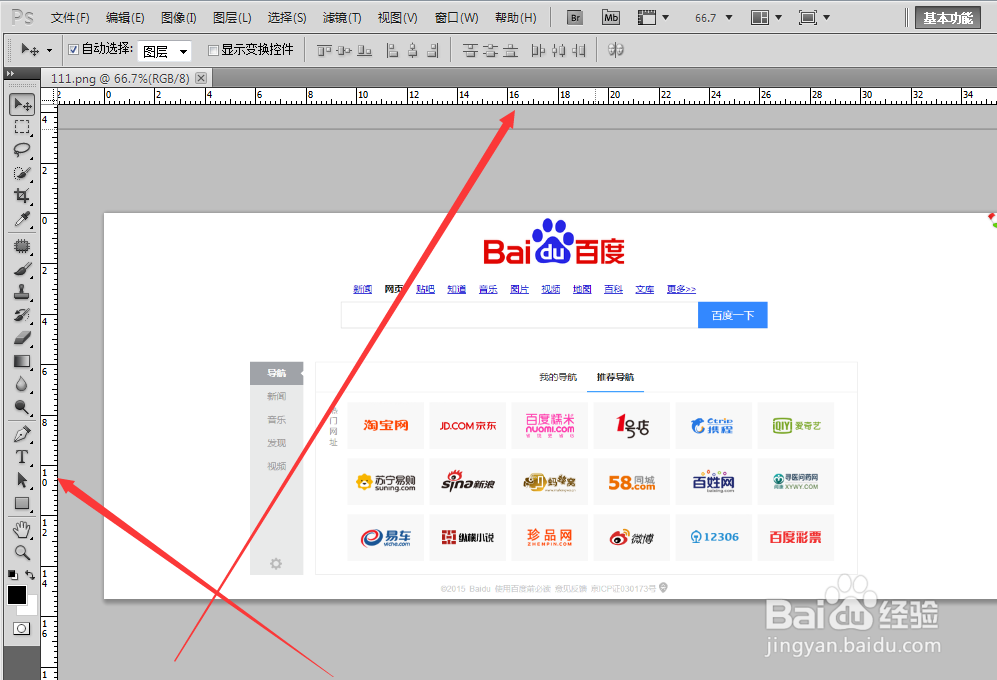The height and width of the screenshot is (680, 997).
Task: Select the Zoom tool
Action: pyautogui.click(x=22, y=552)
